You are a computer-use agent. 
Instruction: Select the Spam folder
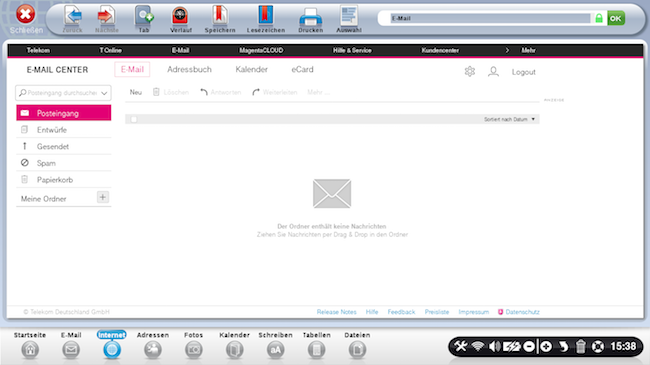(64, 163)
